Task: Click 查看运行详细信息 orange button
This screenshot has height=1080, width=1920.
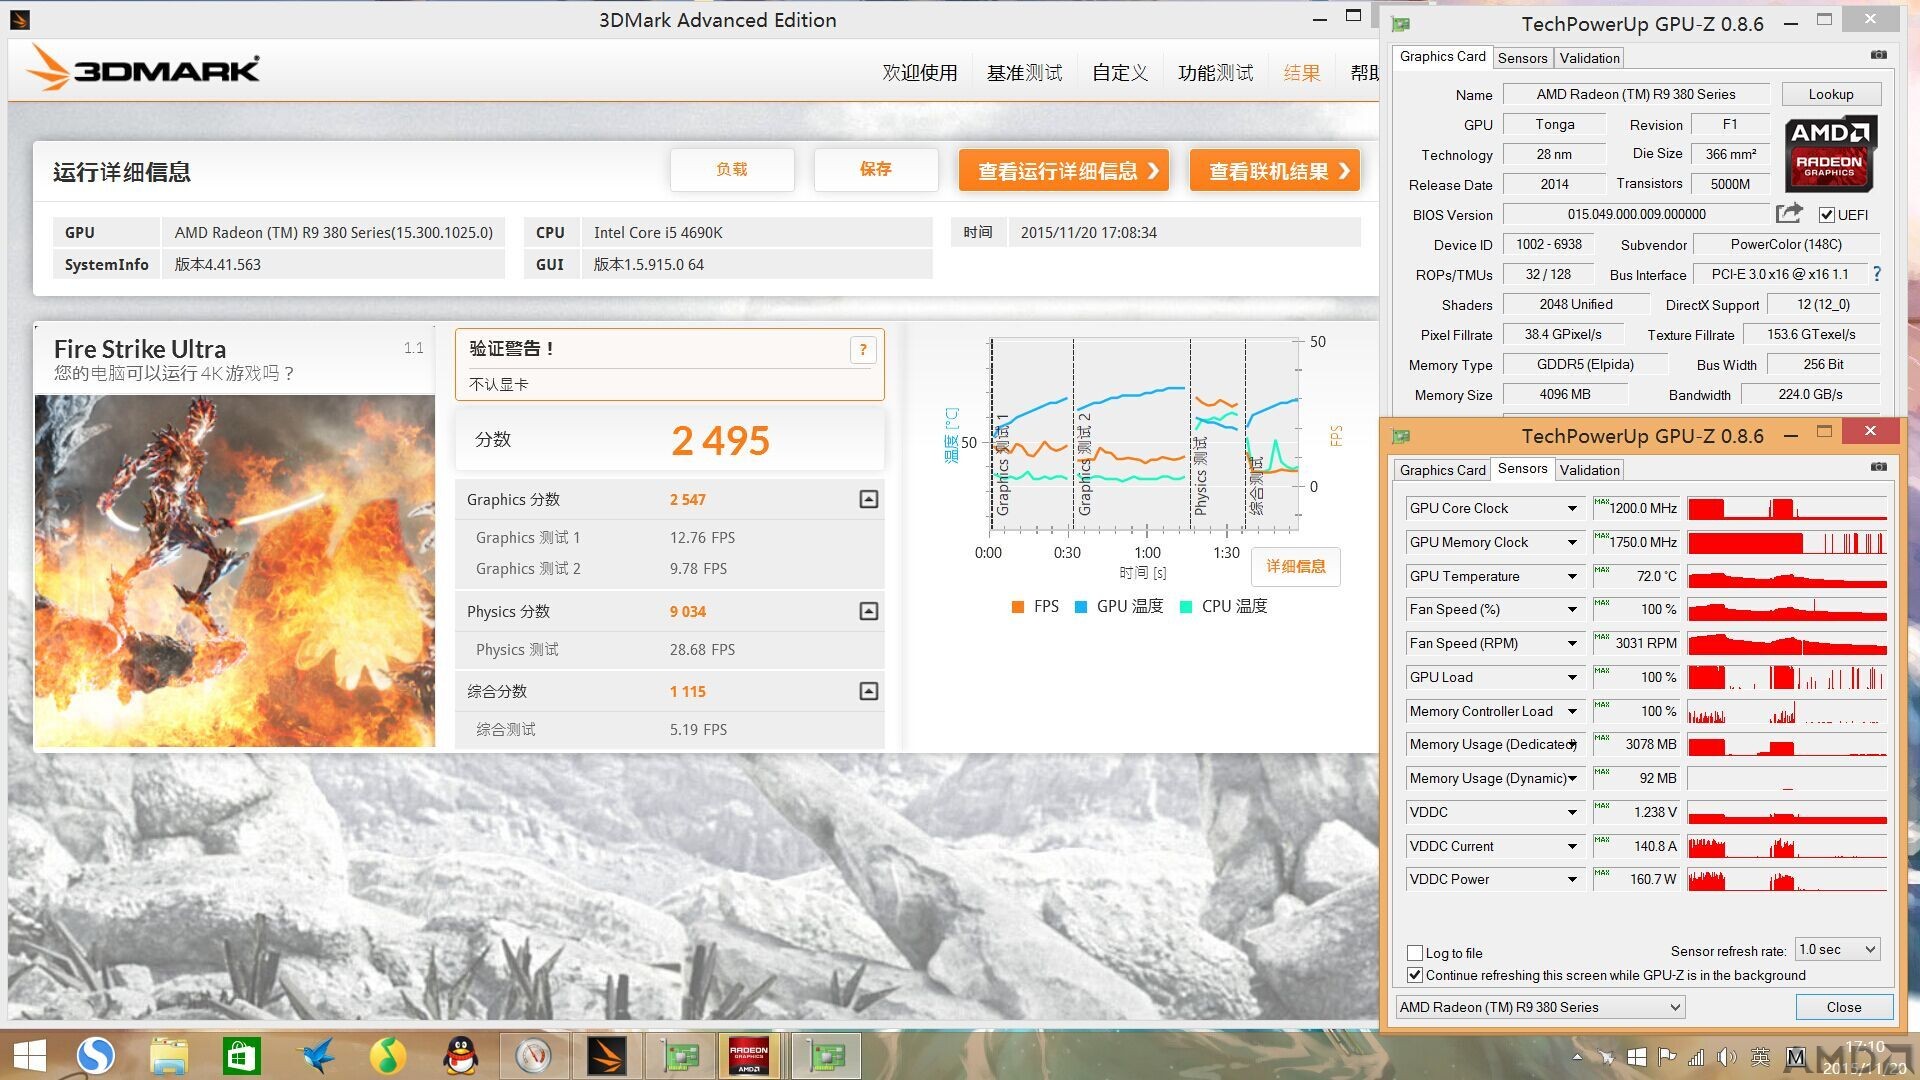Action: [x=1065, y=171]
